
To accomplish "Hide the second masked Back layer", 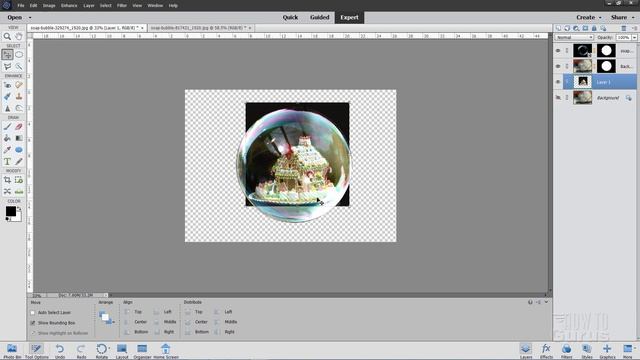I will coord(558,66).
